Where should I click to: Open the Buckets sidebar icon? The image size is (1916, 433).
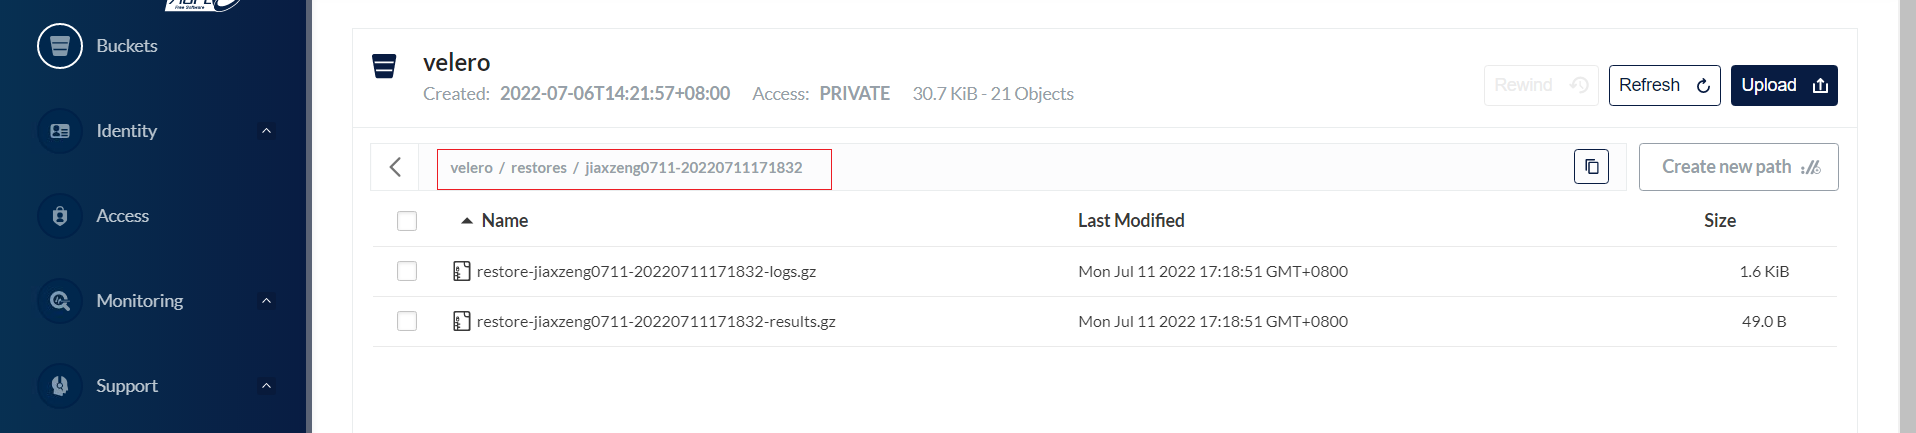click(60, 46)
